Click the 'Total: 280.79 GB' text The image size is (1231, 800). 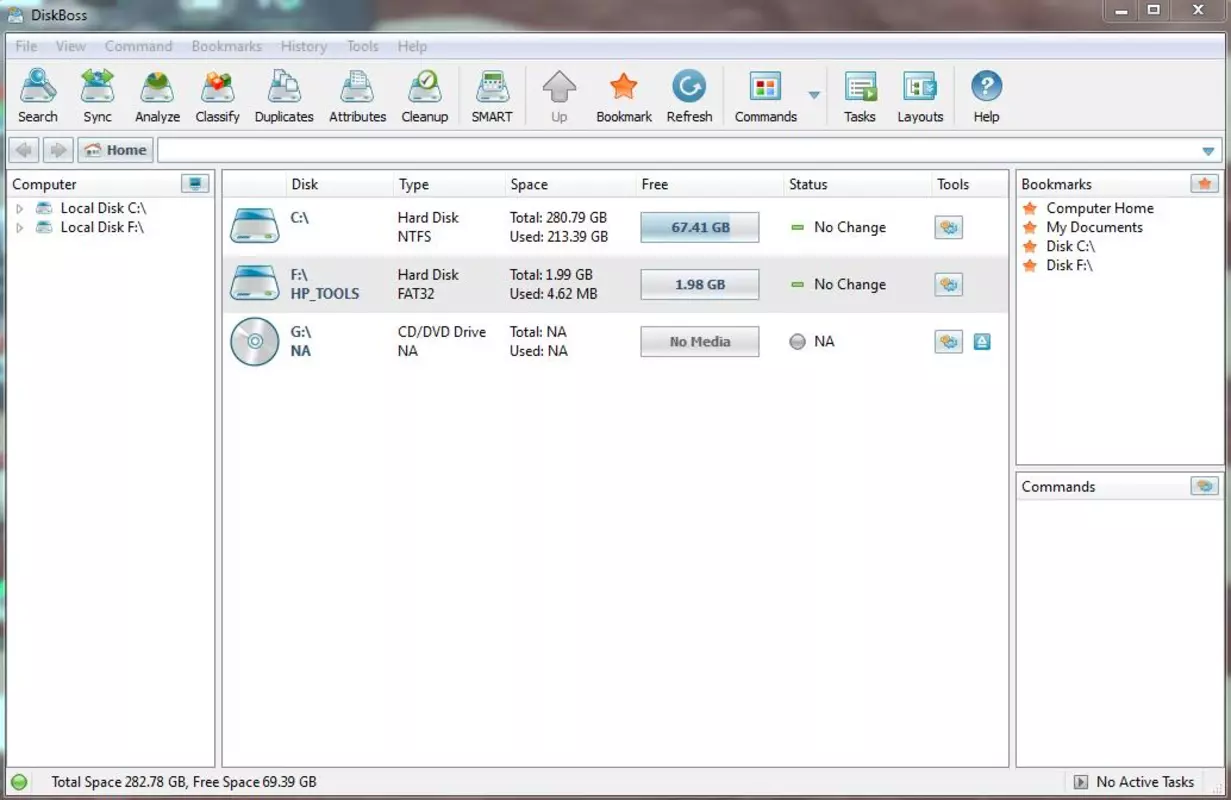pos(558,217)
